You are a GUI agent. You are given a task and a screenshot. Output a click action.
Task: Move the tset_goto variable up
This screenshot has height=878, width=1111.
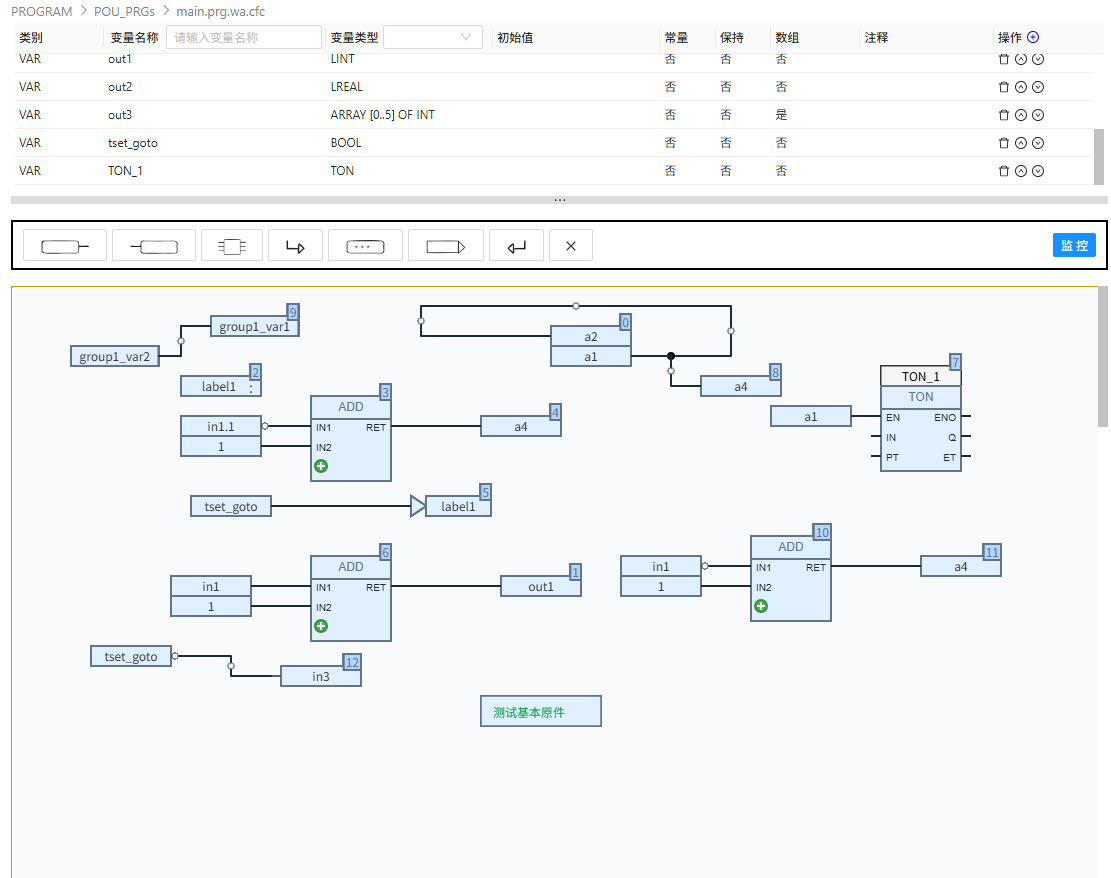pos(1021,143)
